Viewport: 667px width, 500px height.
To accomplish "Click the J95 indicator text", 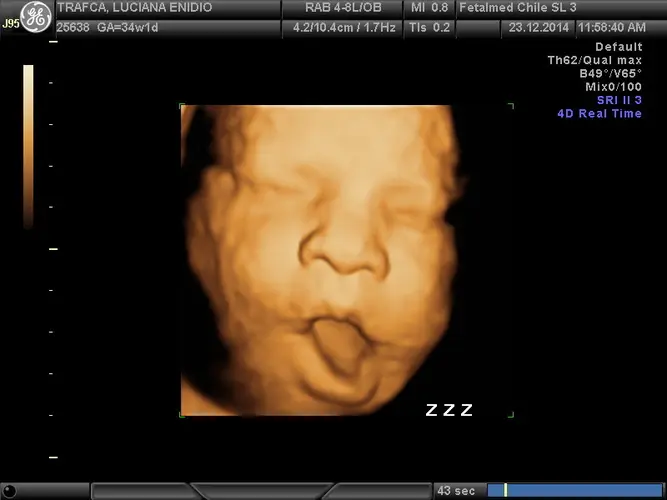I will tap(11, 23).
